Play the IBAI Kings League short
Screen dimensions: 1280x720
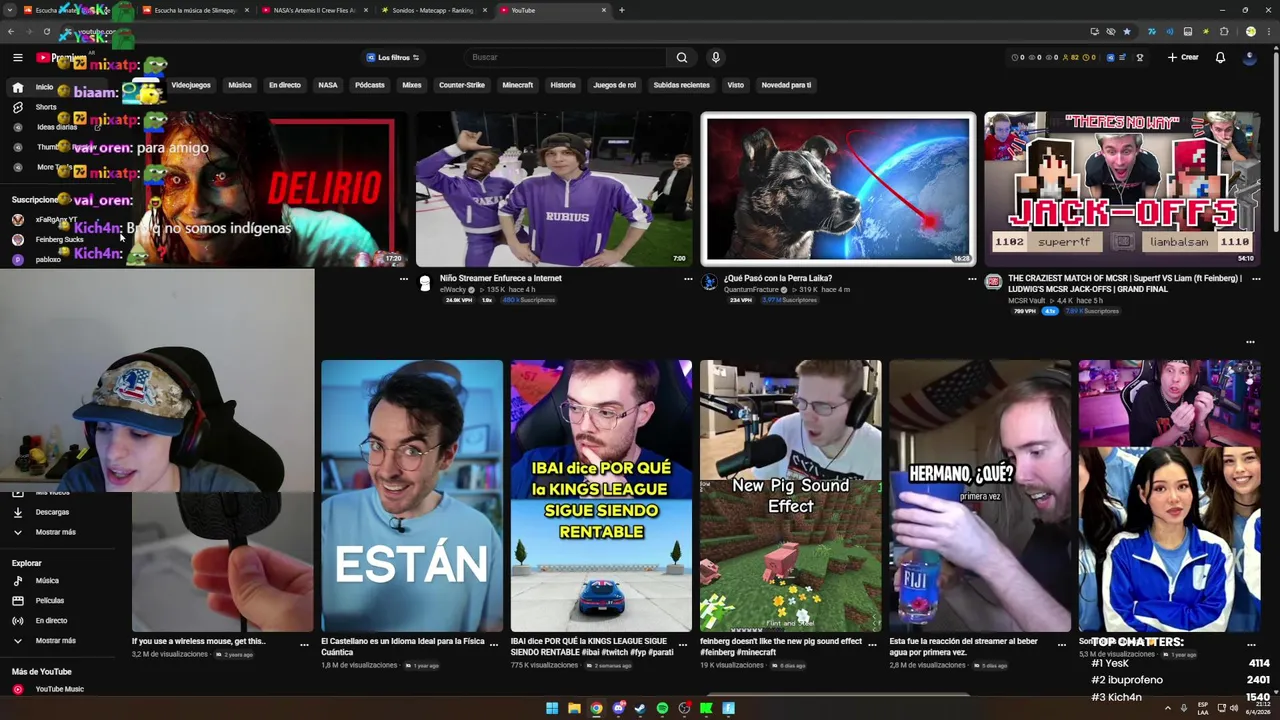[x=601, y=496]
